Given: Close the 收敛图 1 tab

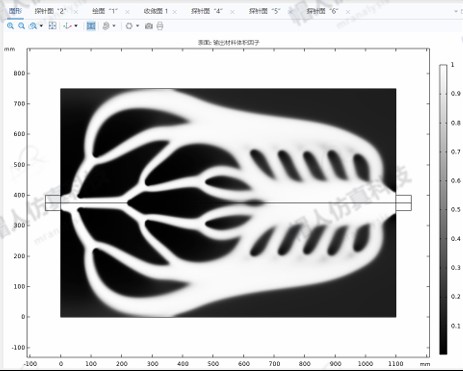Looking at the screenshot, I should click(x=175, y=12).
